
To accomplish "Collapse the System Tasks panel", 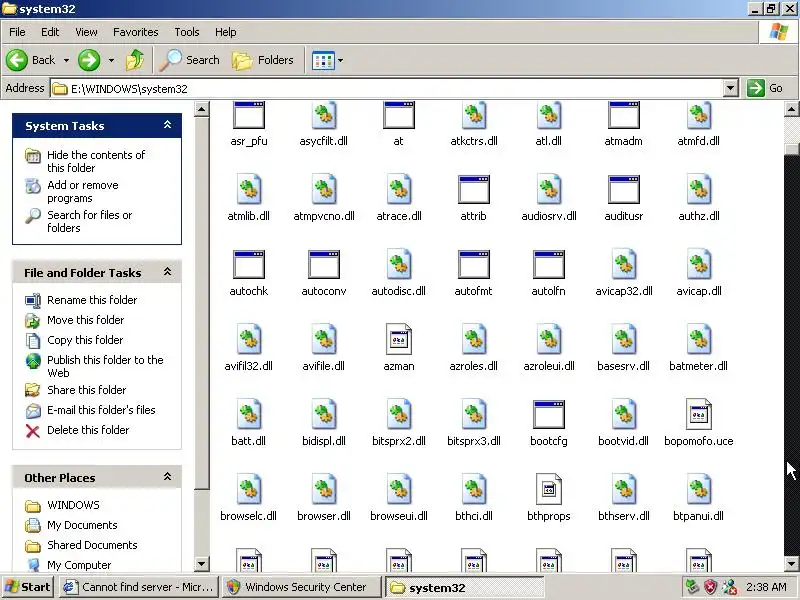I will coord(167,124).
